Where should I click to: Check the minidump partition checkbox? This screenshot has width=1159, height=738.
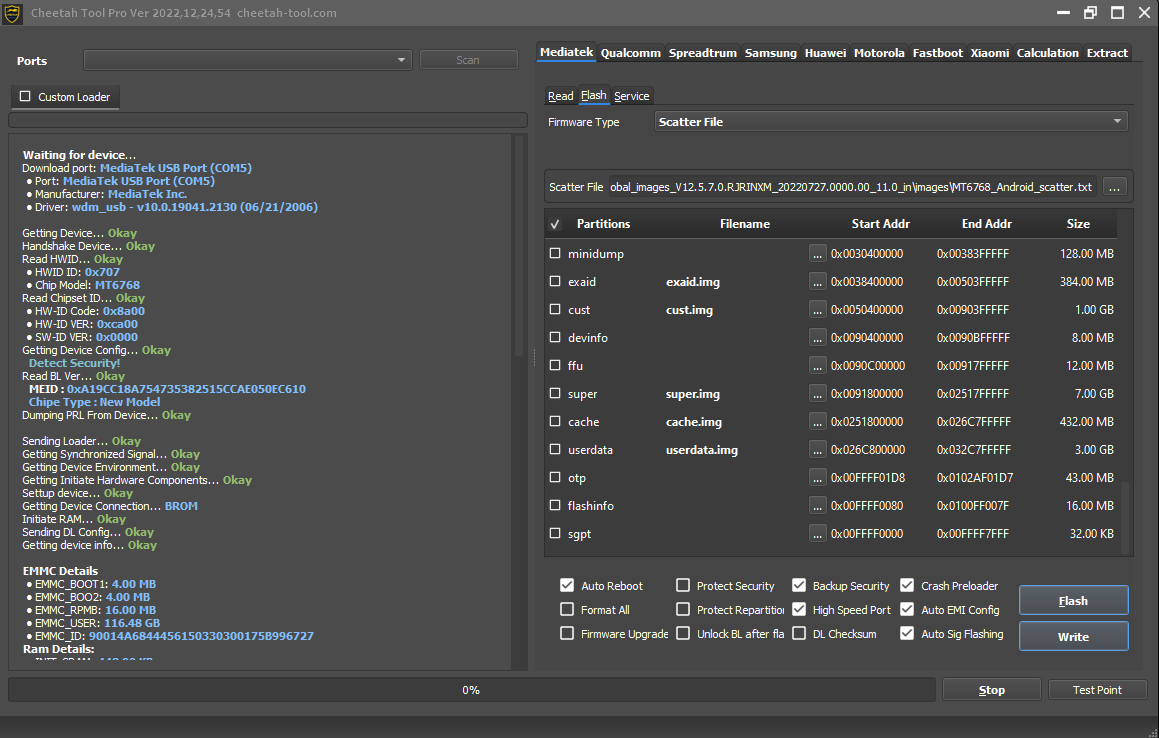555,253
